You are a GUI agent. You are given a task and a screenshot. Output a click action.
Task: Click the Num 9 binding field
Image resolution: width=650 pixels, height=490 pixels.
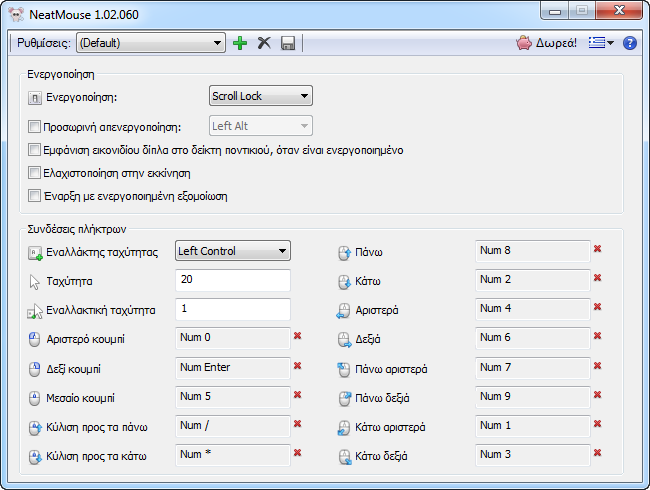tap(533, 397)
